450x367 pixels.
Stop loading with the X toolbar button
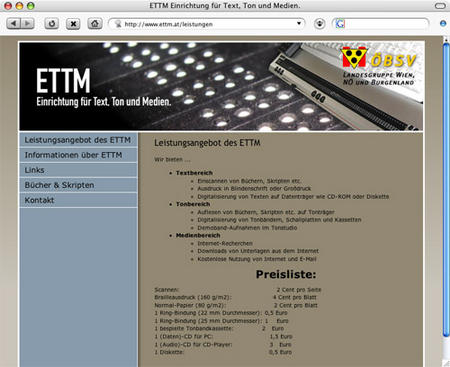coord(73,24)
